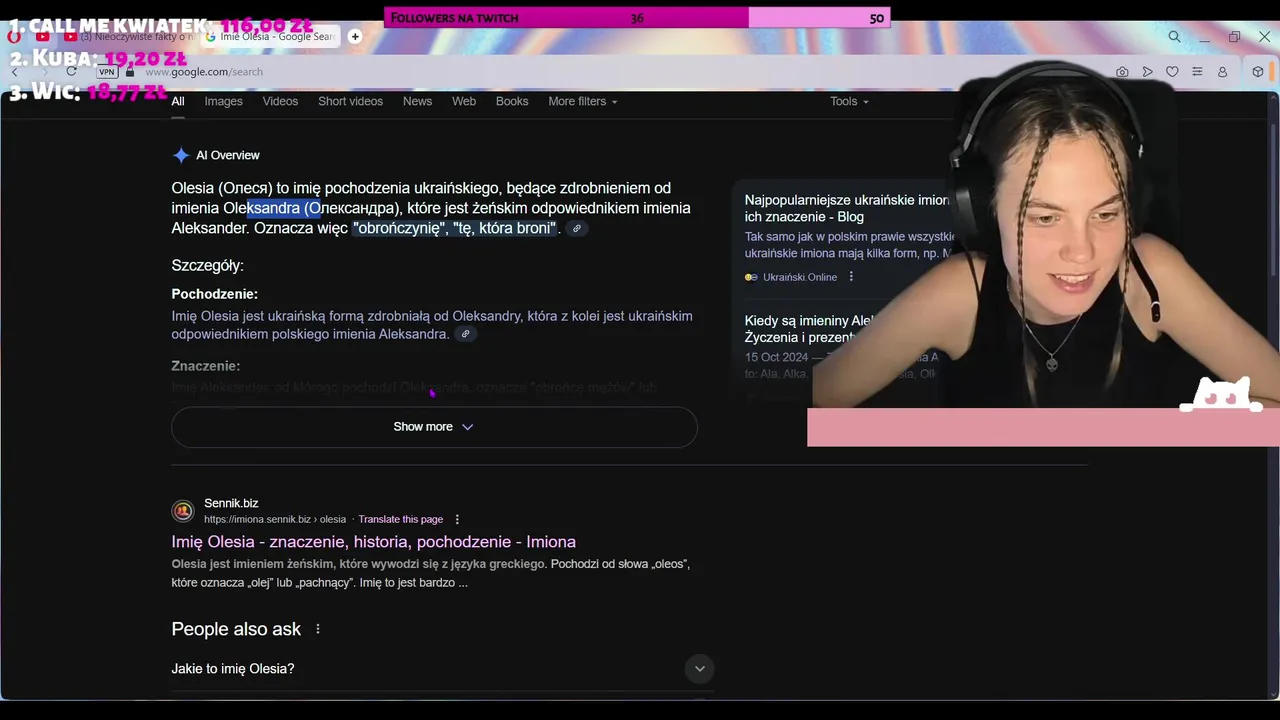Switch to Books results
Viewport: 1280px width, 720px height.
coord(512,101)
